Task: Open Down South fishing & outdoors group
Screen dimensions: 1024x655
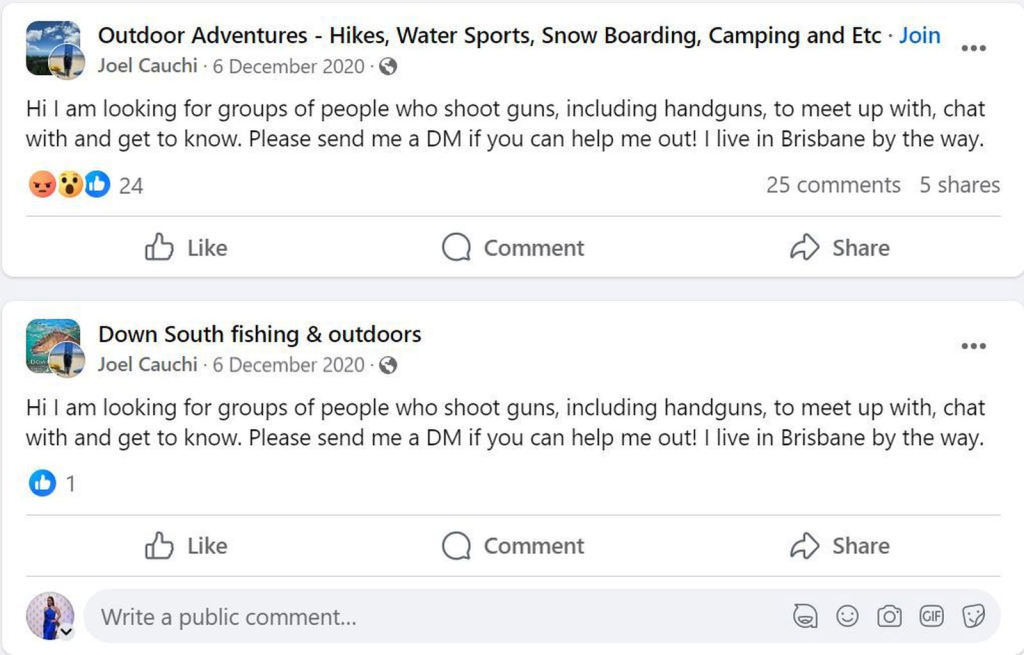Action: tap(259, 334)
